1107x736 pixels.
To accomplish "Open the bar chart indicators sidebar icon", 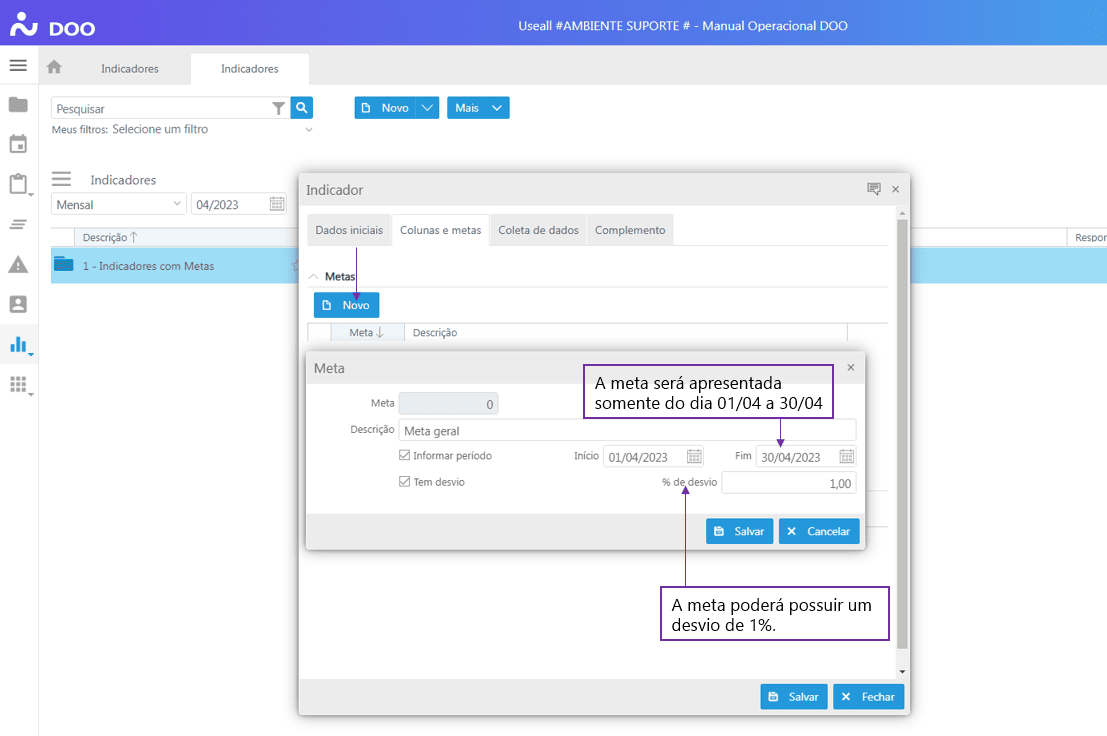I will point(18,345).
